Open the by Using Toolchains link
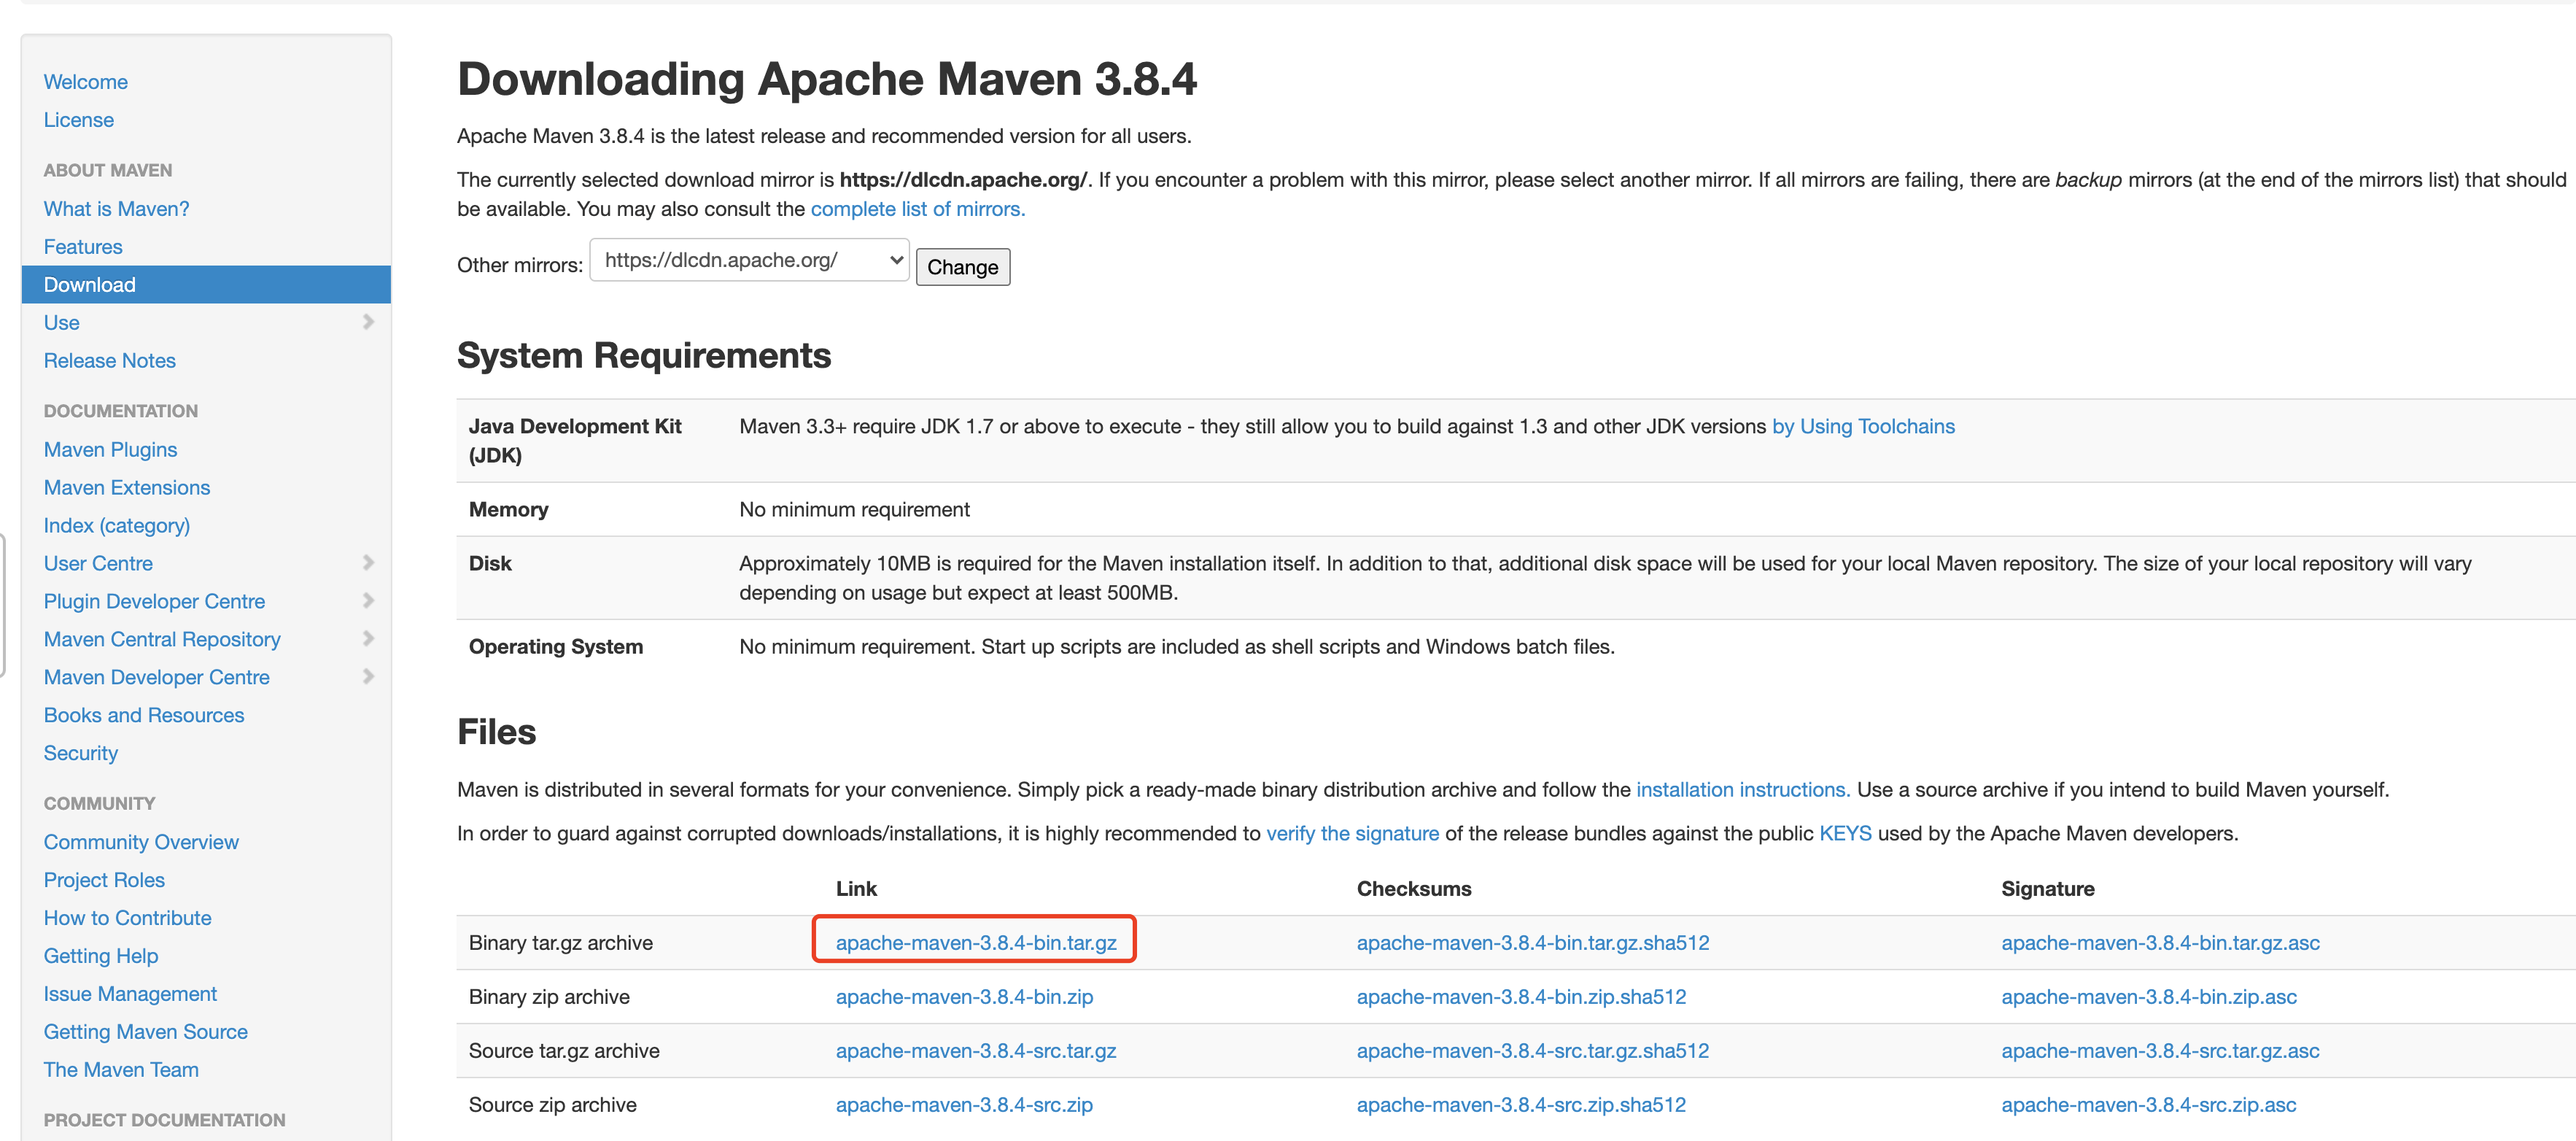Image resolution: width=2576 pixels, height=1141 pixels. [x=1862, y=427]
